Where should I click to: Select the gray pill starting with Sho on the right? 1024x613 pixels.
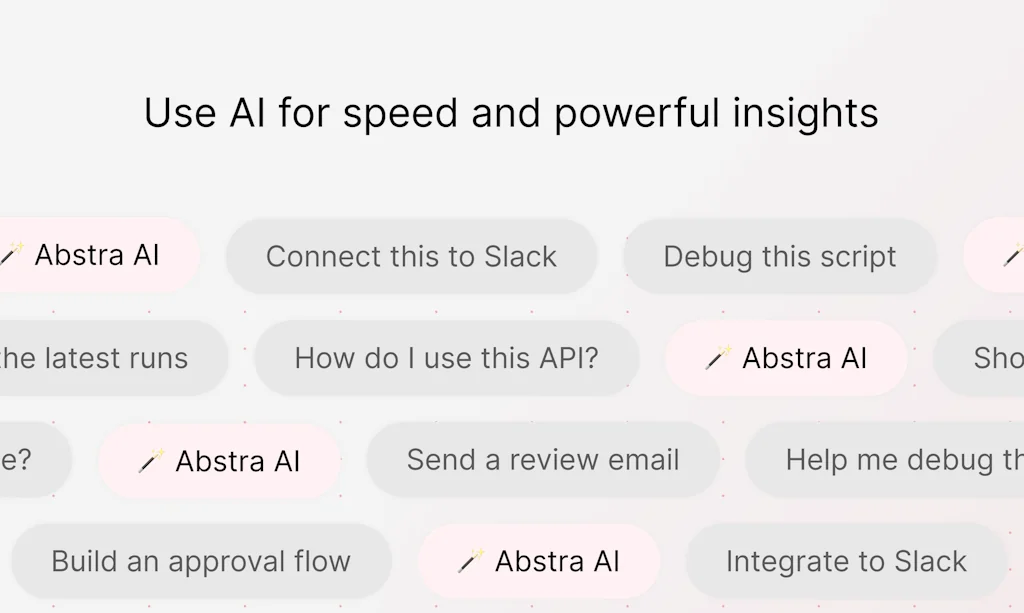990,358
